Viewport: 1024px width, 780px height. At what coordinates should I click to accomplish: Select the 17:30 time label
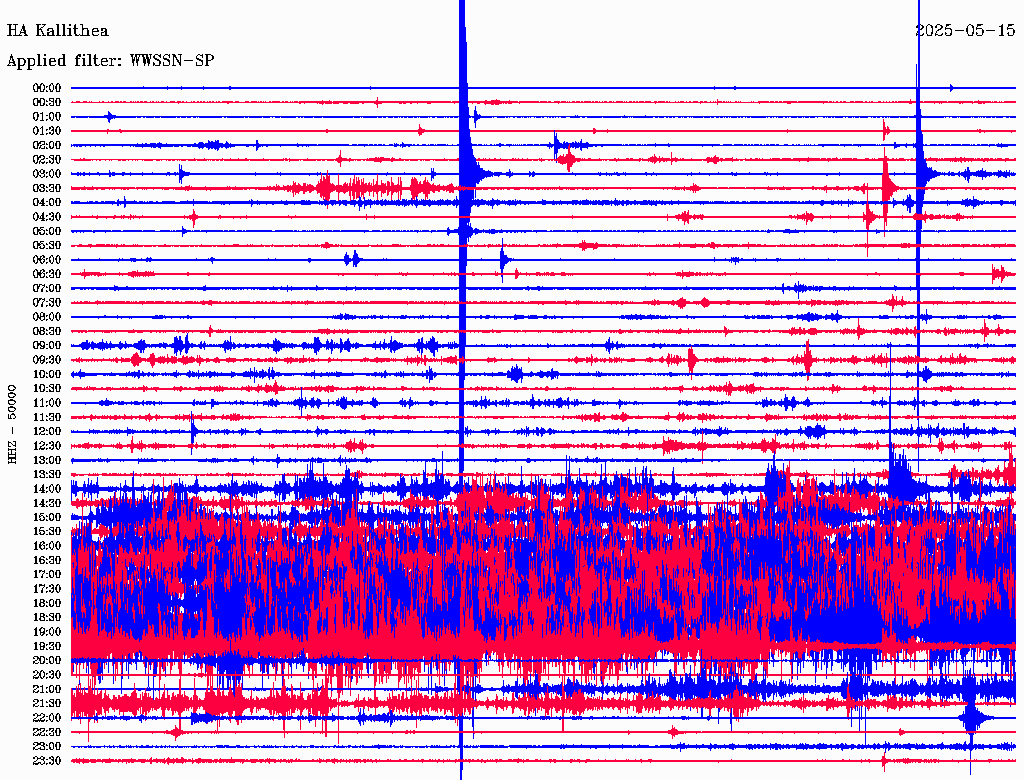(x=47, y=589)
